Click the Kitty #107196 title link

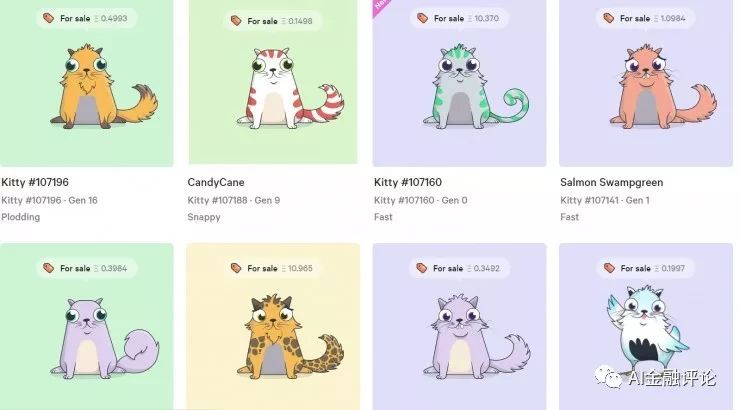point(35,182)
